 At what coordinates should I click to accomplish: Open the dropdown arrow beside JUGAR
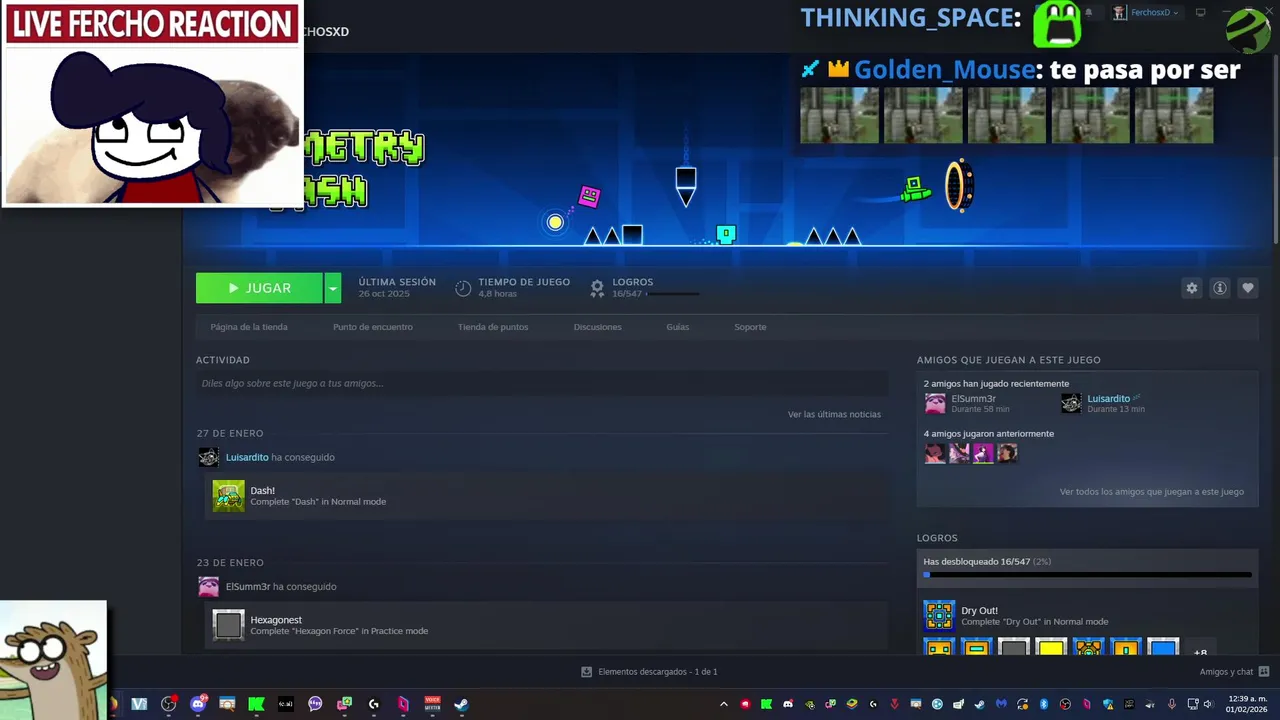(333, 288)
